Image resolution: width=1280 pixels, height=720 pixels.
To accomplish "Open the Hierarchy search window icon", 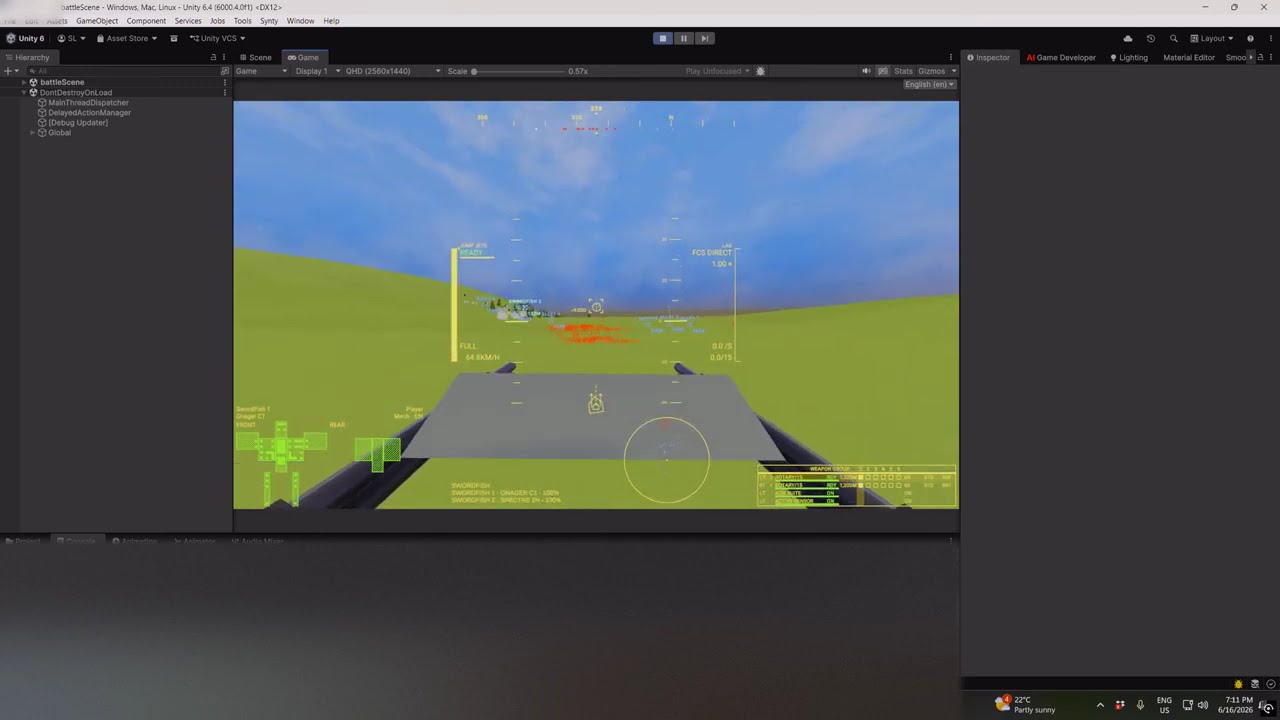I will pos(225,71).
